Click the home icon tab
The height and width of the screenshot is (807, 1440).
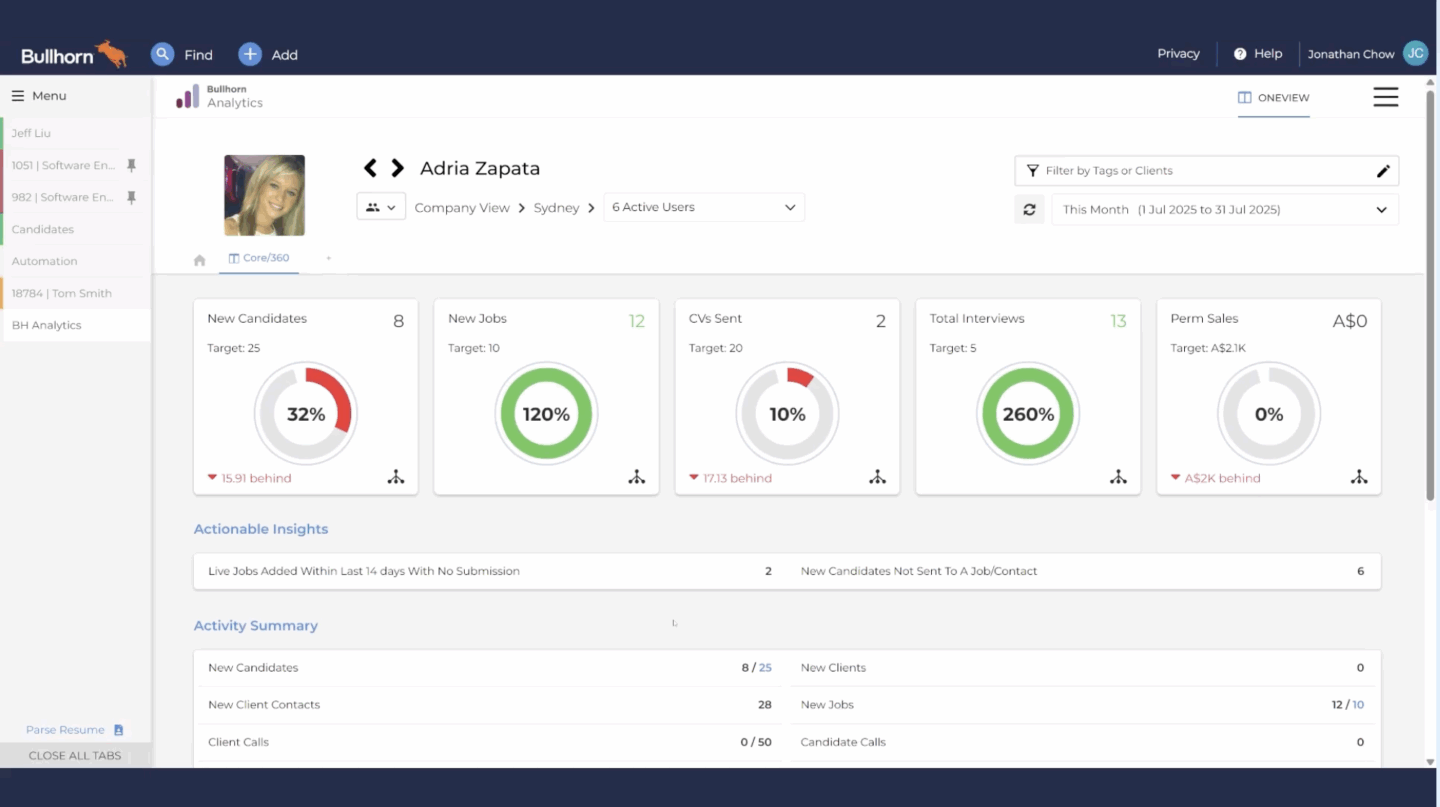(200, 260)
